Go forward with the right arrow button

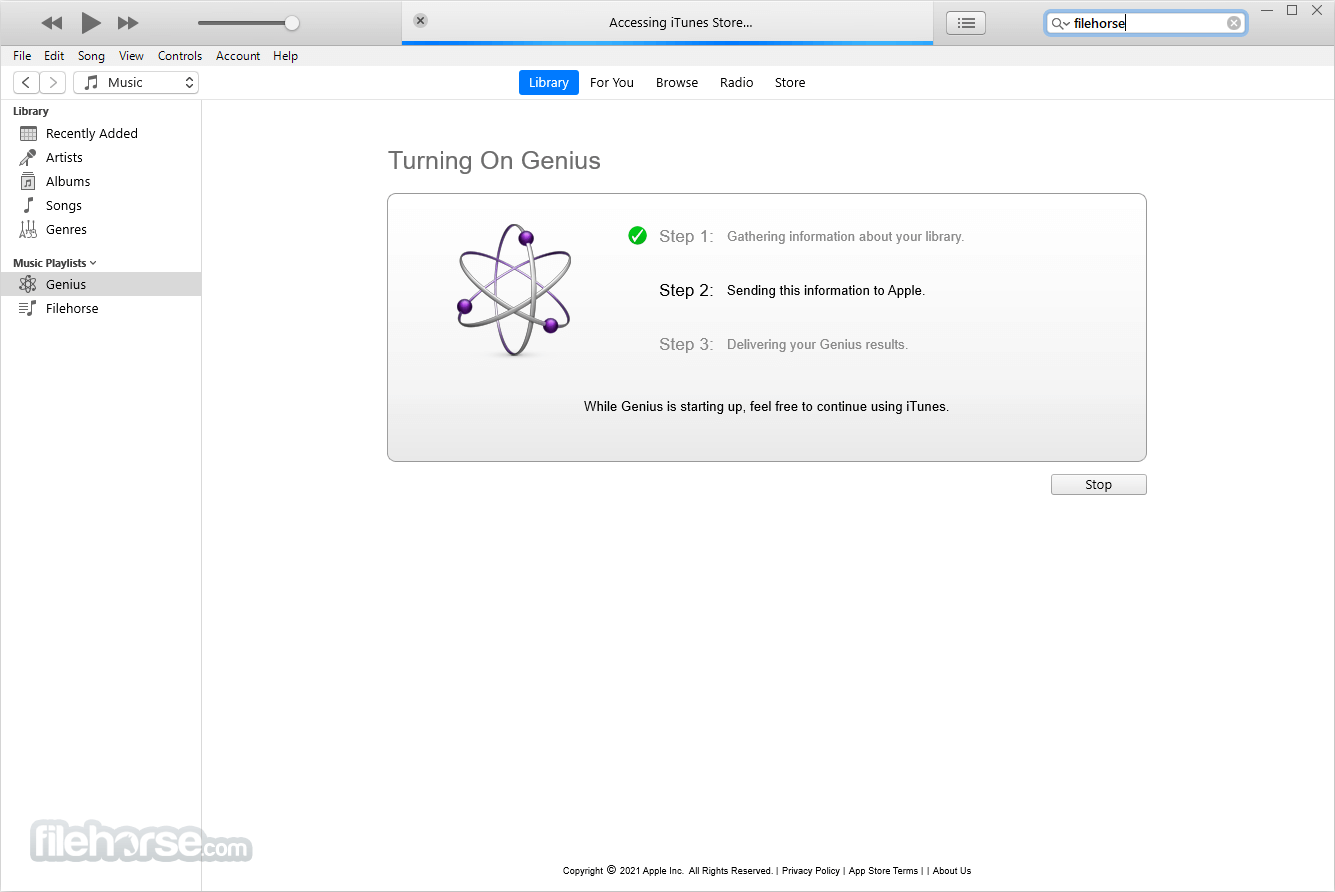pyautogui.click(x=53, y=83)
